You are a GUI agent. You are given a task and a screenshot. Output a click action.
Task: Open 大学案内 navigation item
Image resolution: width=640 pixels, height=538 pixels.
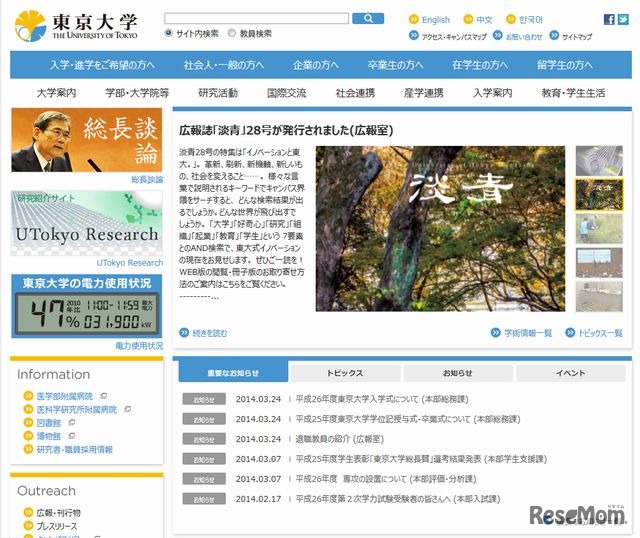point(56,93)
